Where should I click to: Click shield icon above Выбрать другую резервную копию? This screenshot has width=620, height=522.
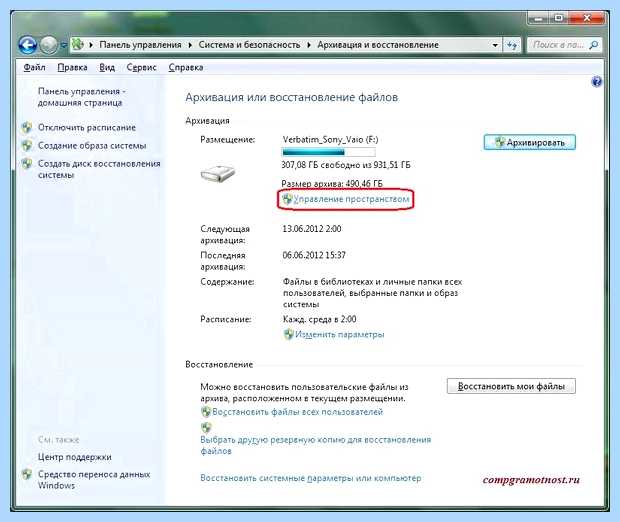point(206,427)
